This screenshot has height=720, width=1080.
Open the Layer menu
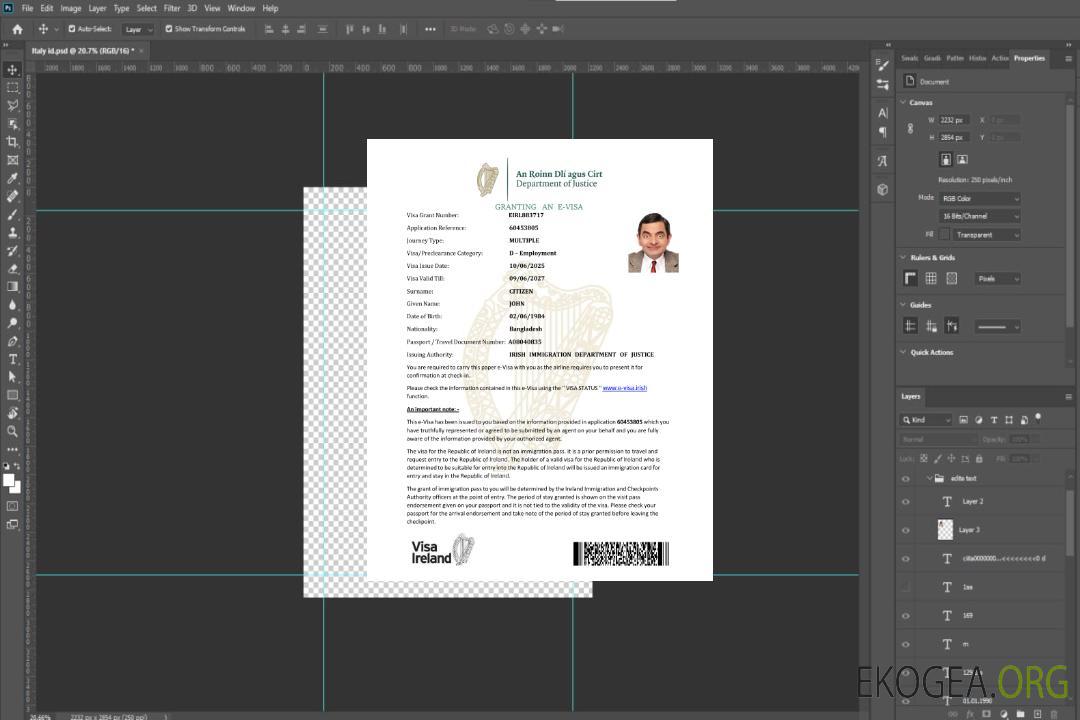97,8
